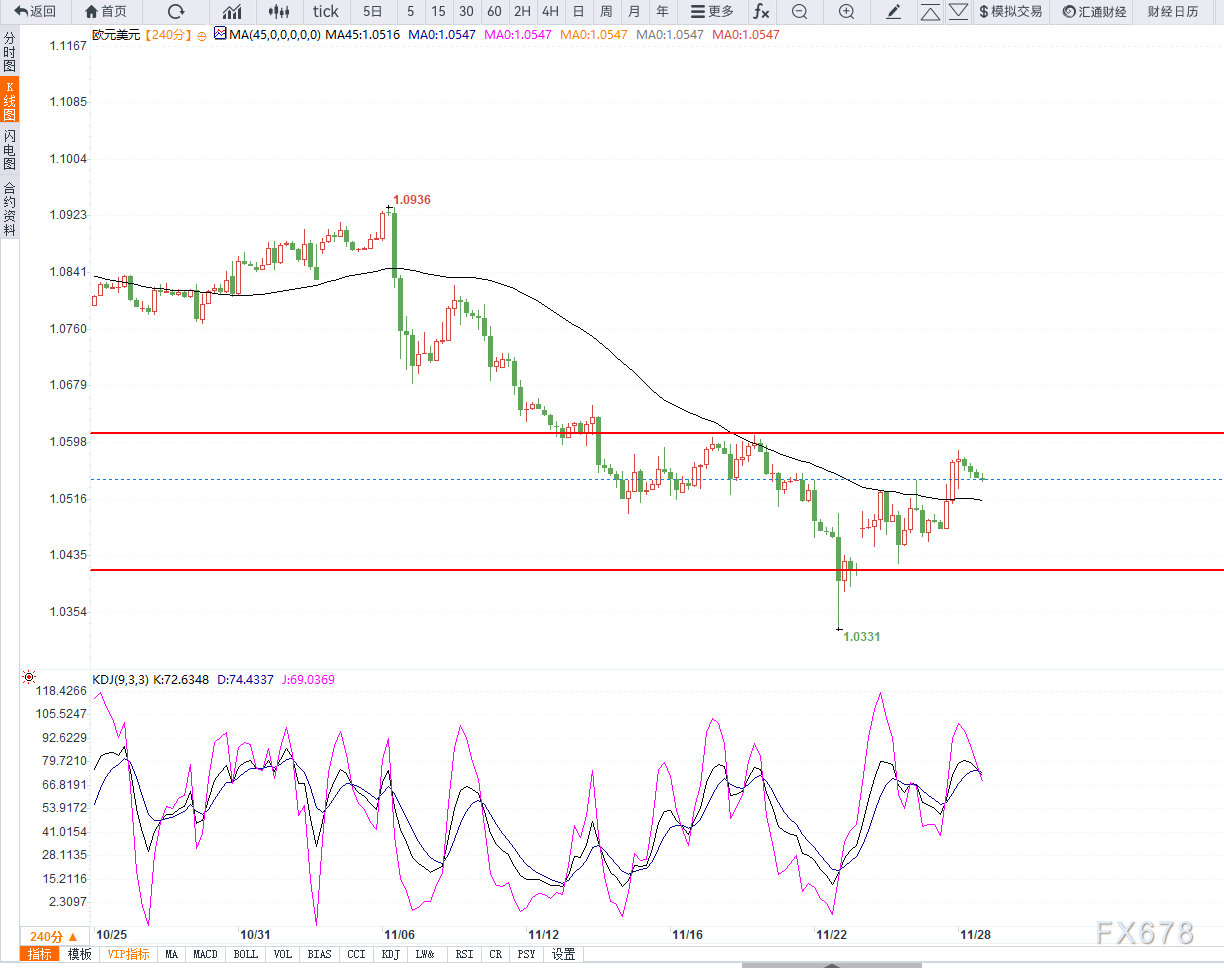Apply the MACD indicator

click(206, 955)
